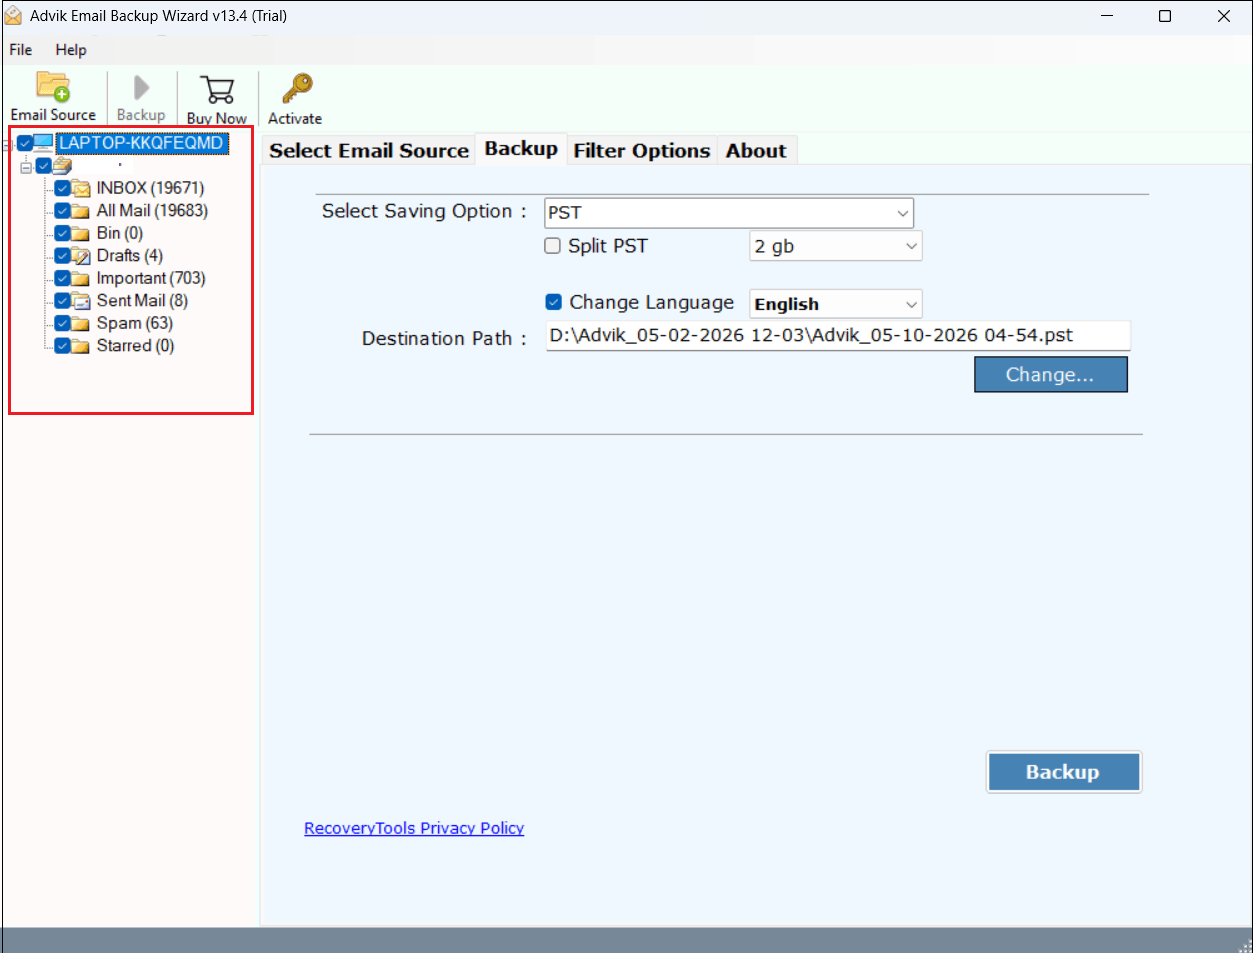
Task: Open the File menu
Action: [x=21, y=50]
